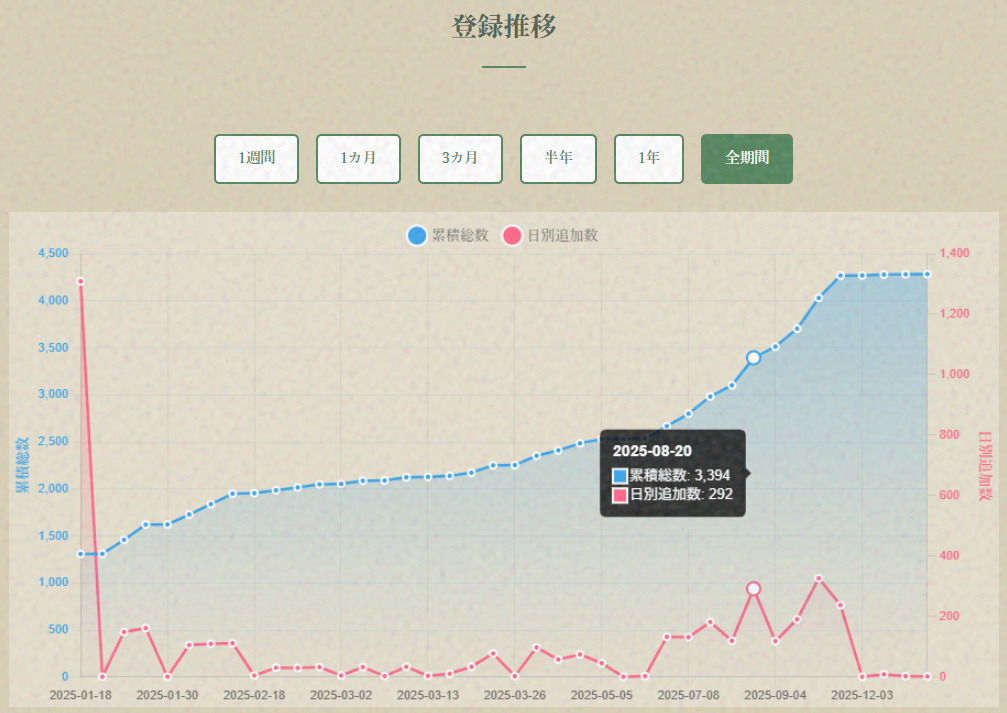Select the 1ヵ月 period filter button
Viewport: 1007px width, 713px height.
[358, 158]
